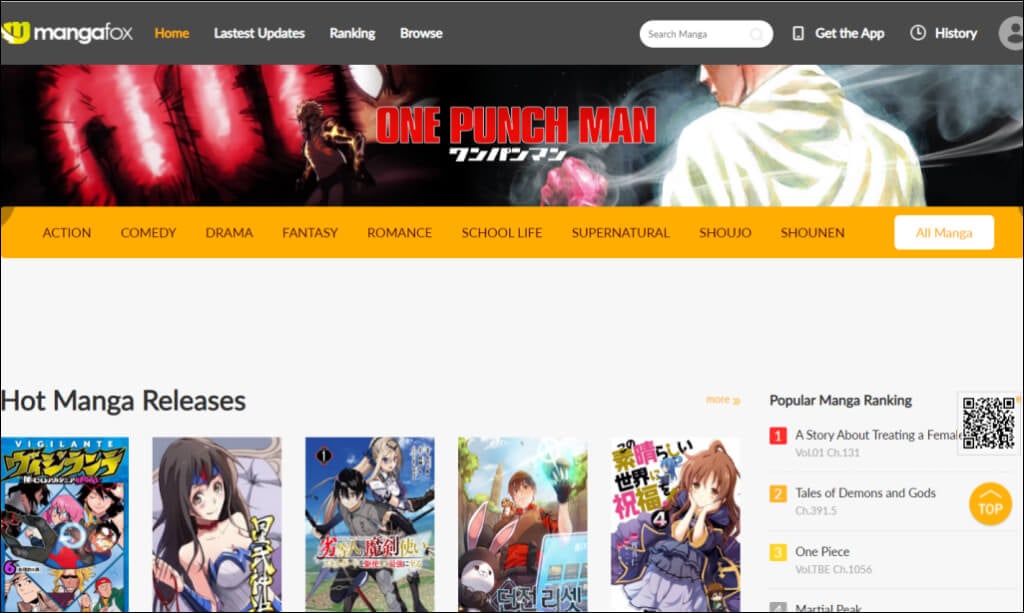Open the swordsman volume 1 manga cover
The width and height of the screenshot is (1024, 613).
370,524
